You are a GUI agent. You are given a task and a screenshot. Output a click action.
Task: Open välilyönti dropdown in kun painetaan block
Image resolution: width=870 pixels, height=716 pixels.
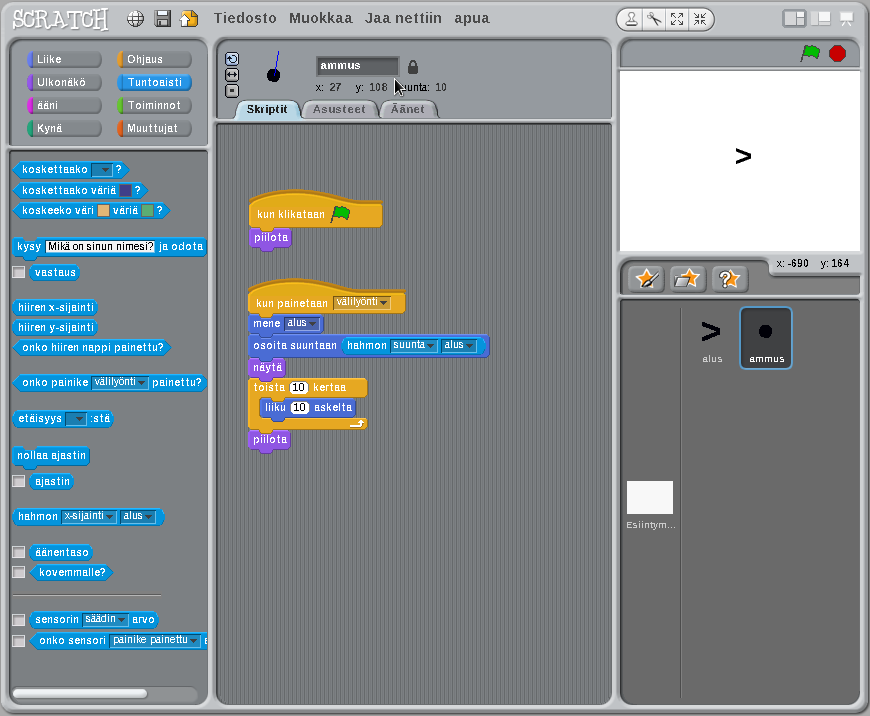[384, 303]
